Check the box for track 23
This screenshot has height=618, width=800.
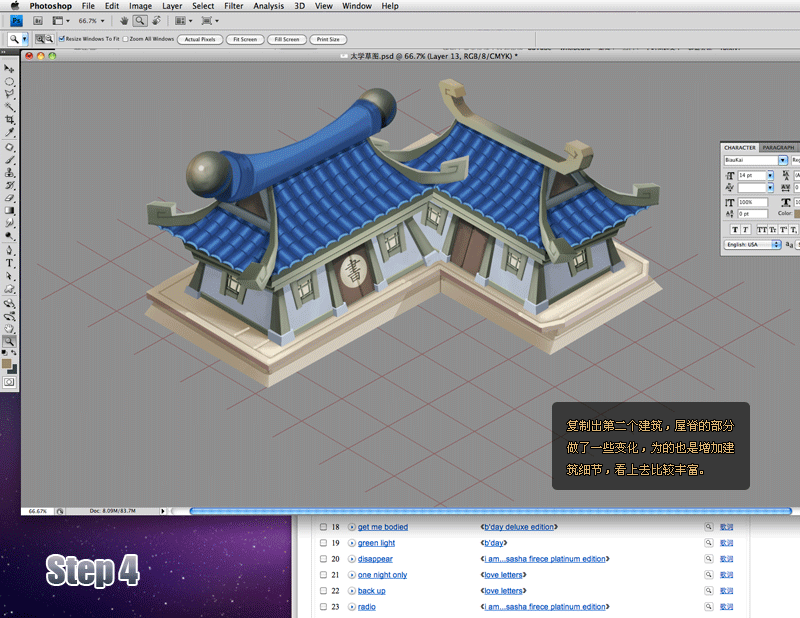pyautogui.click(x=323, y=607)
